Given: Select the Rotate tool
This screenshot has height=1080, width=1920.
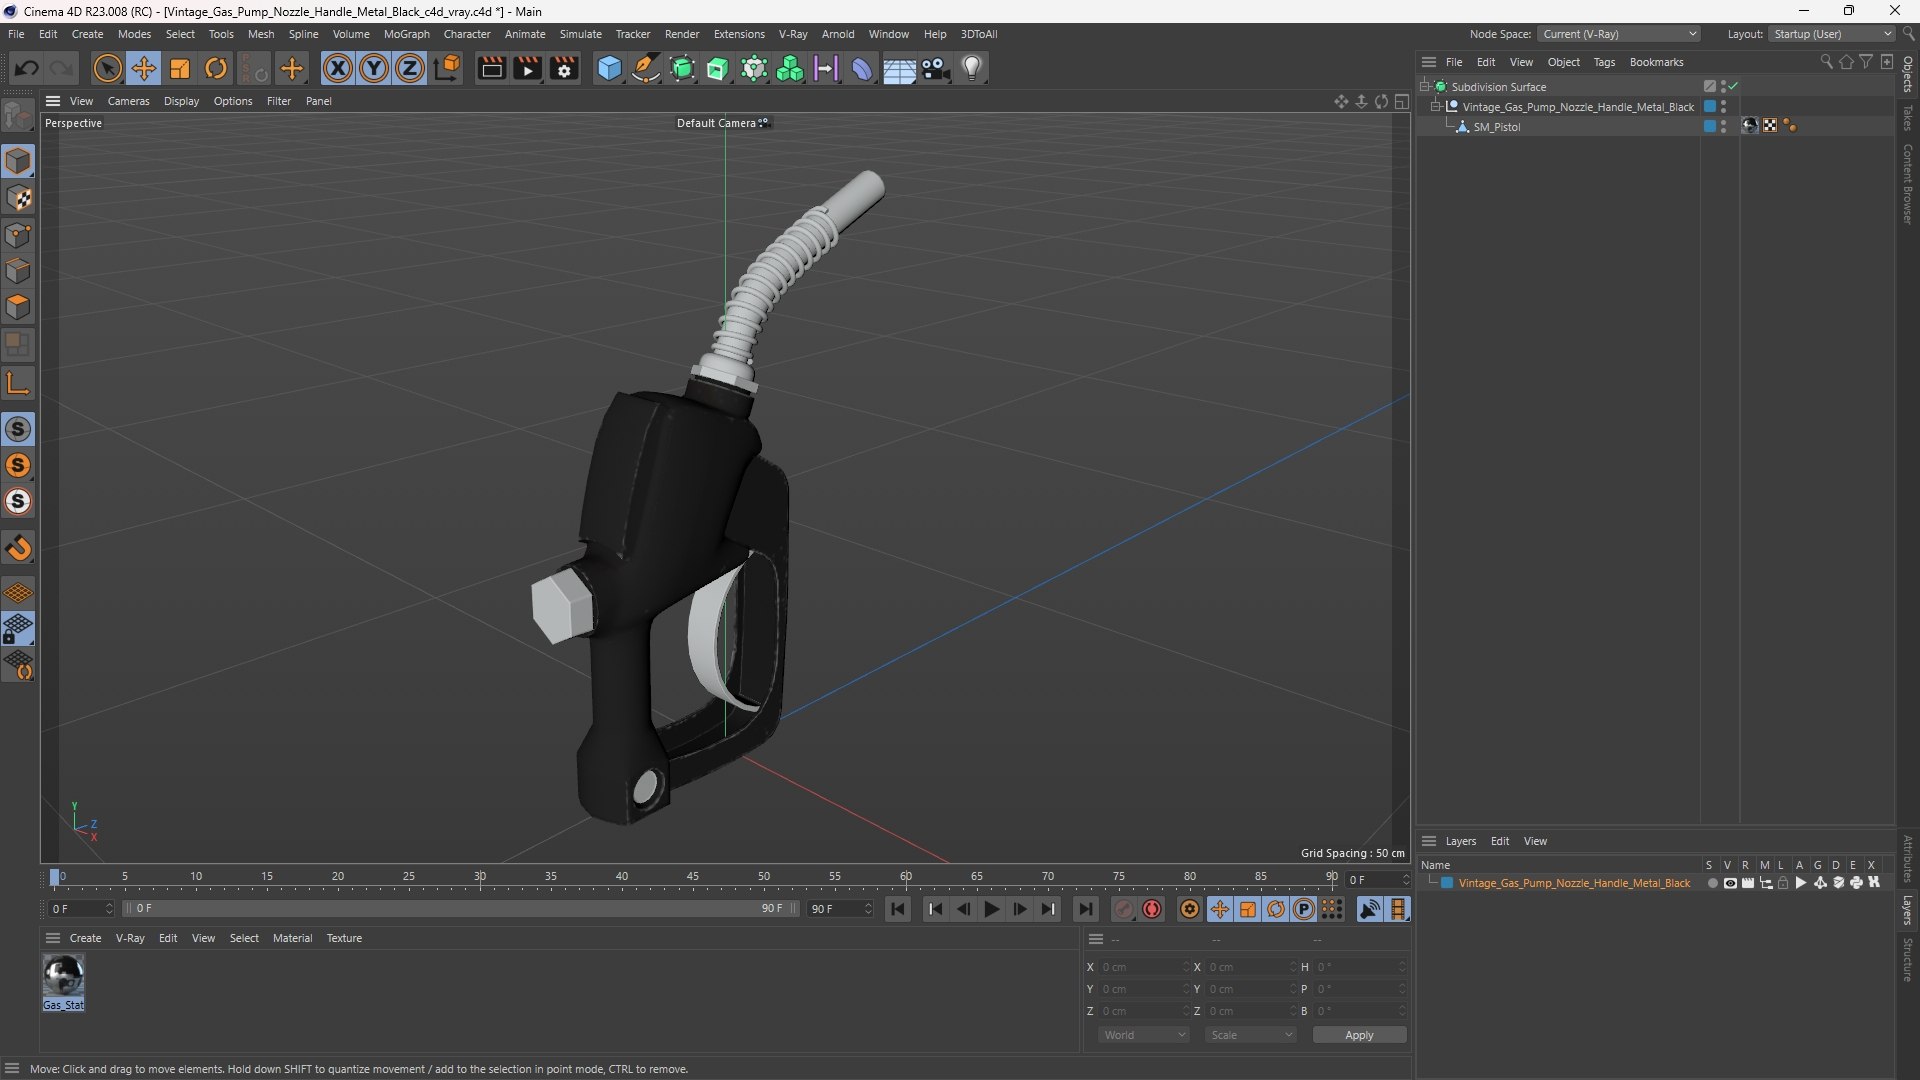Looking at the screenshot, I should point(216,68).
